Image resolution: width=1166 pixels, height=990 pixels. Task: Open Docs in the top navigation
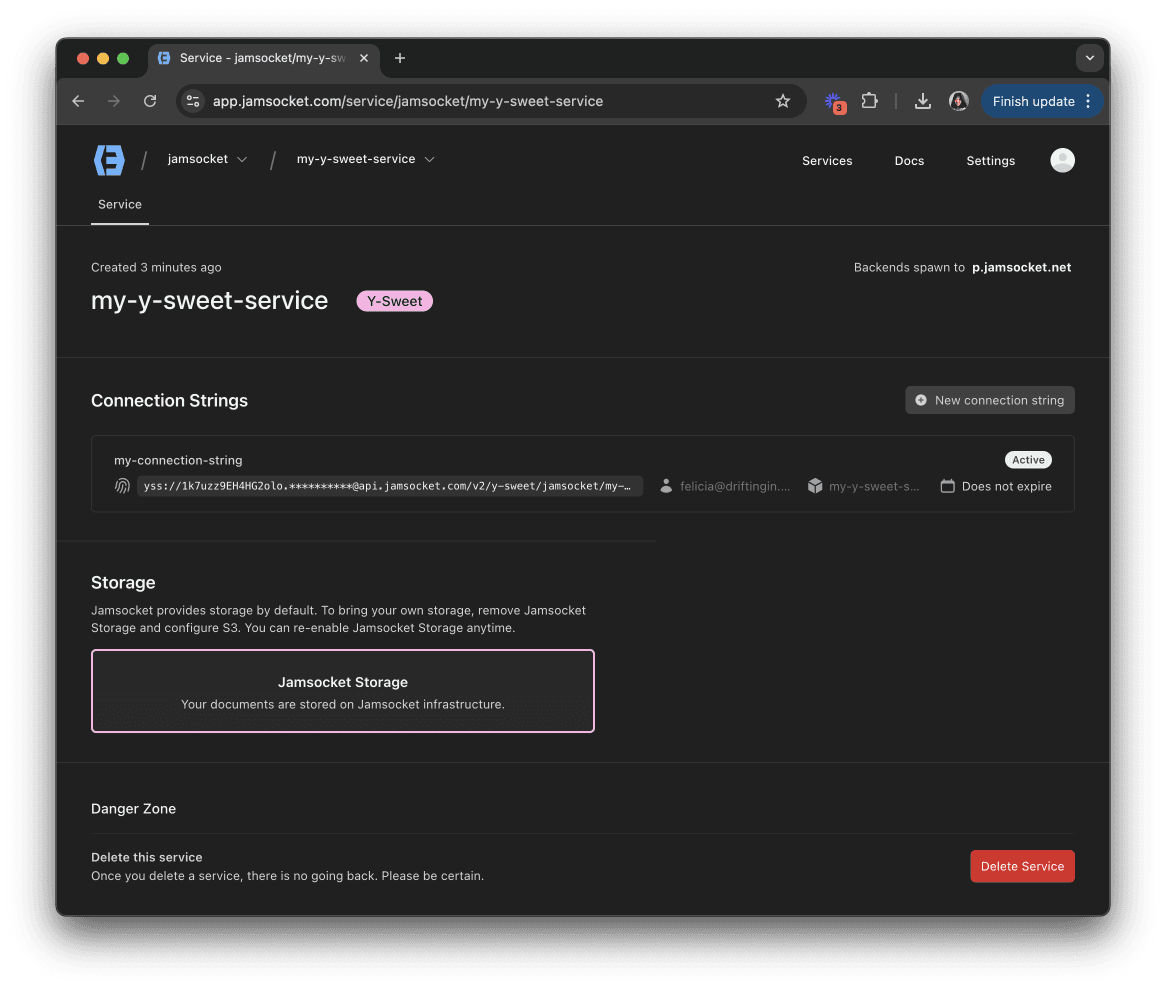pyautogui.click(x=909, y=161)
